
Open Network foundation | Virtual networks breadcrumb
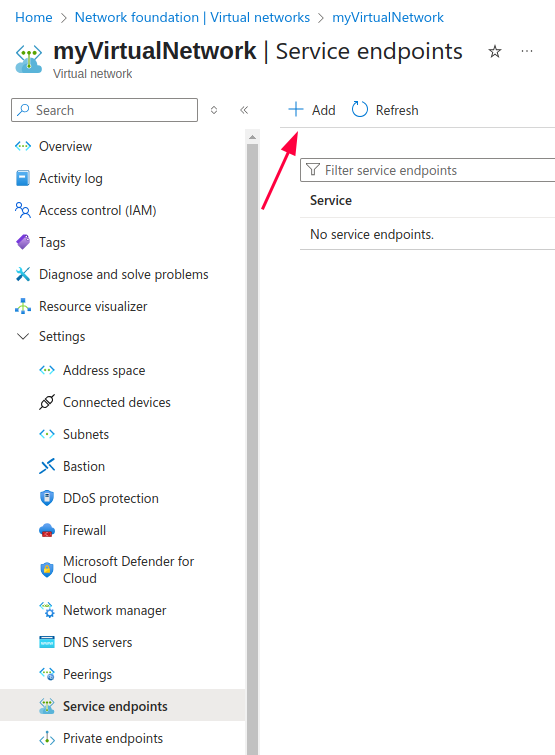pos(192,17)
